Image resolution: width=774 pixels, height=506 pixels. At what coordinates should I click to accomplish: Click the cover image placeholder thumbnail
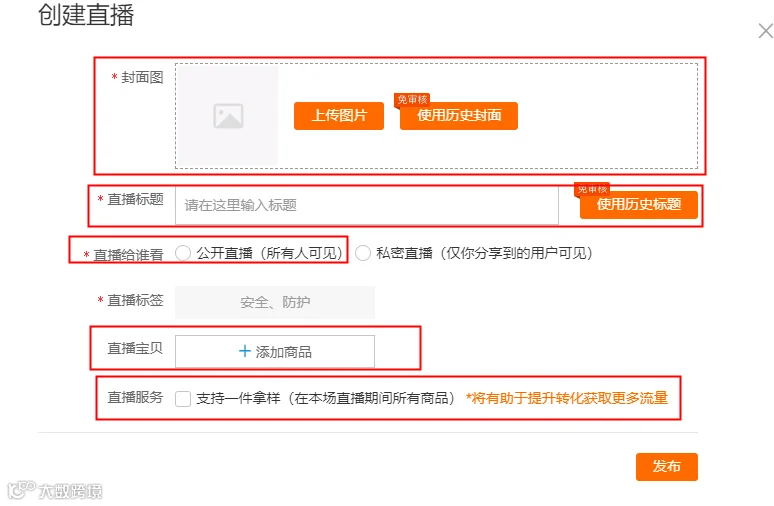click(228, 116)
